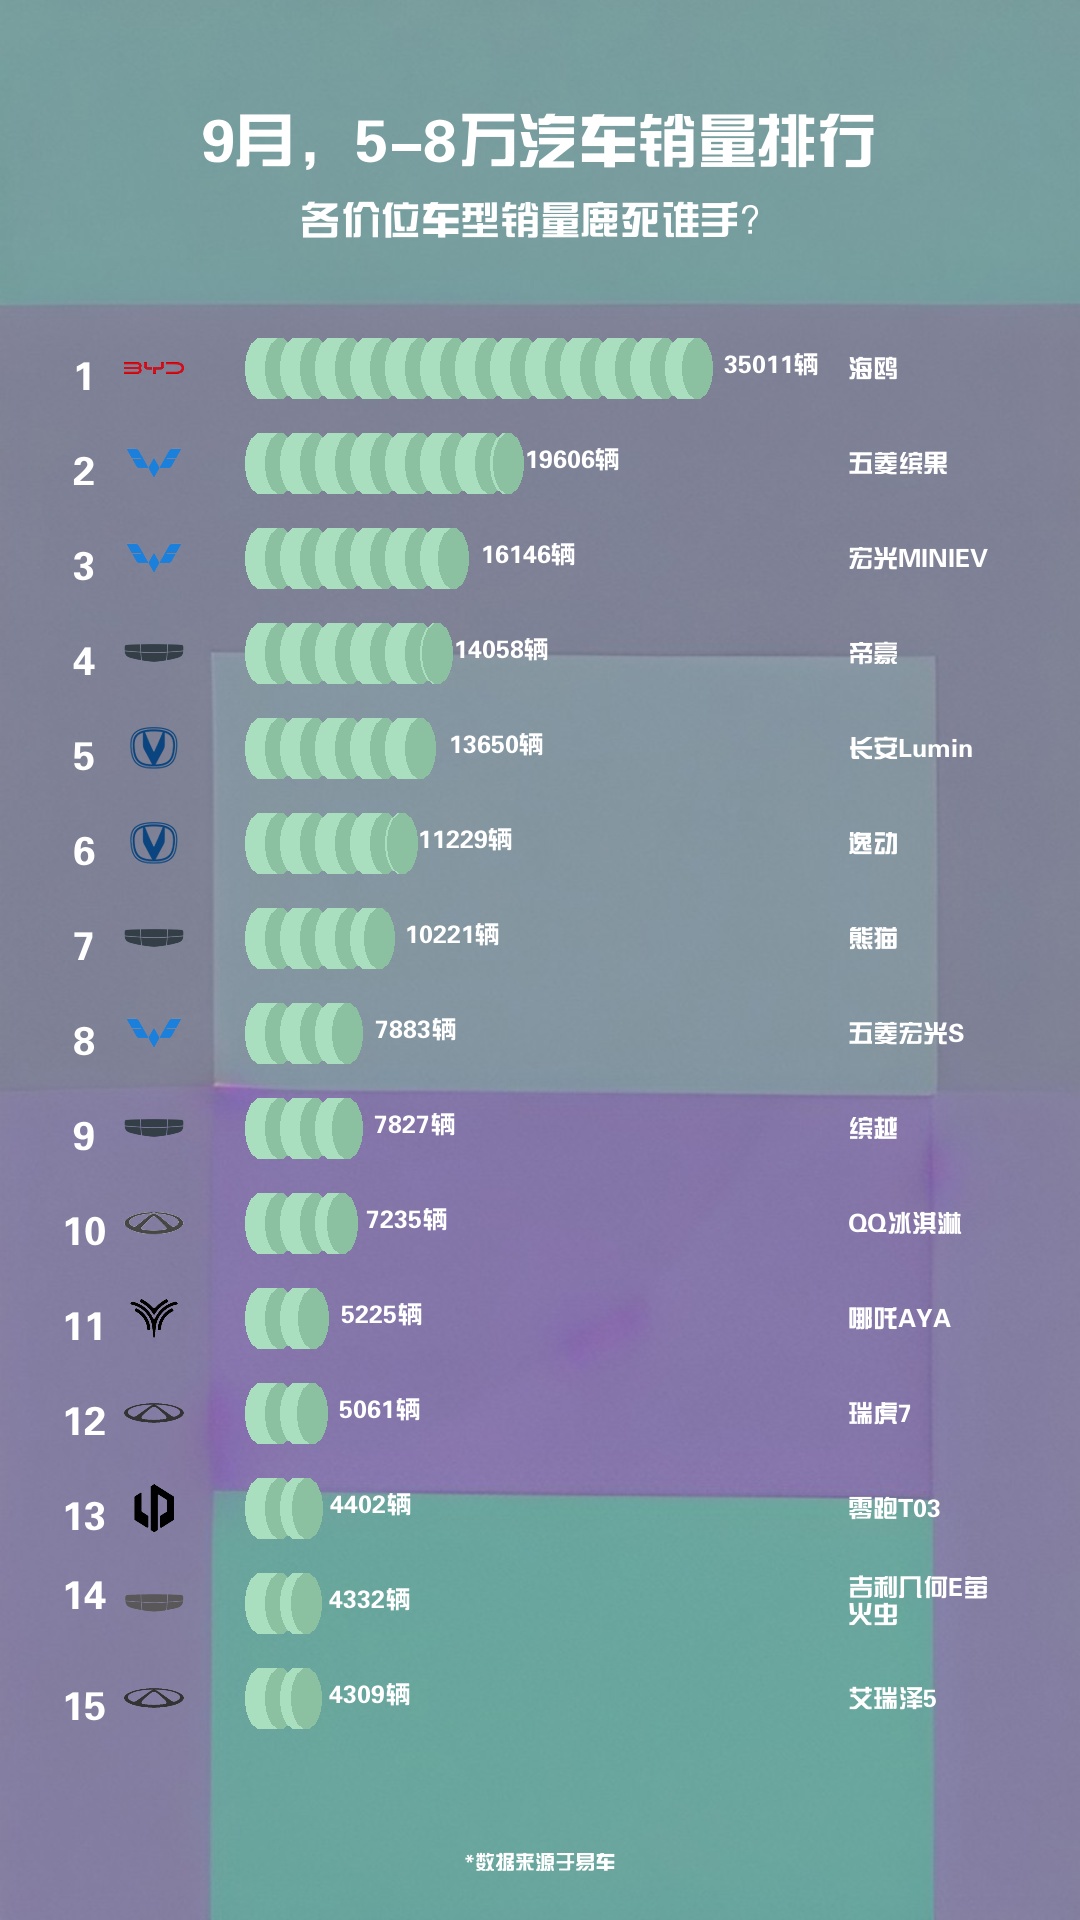Select the Neta logo in rank 11
Viewport: 1080px width, 1920px height.
[154, 1318]
